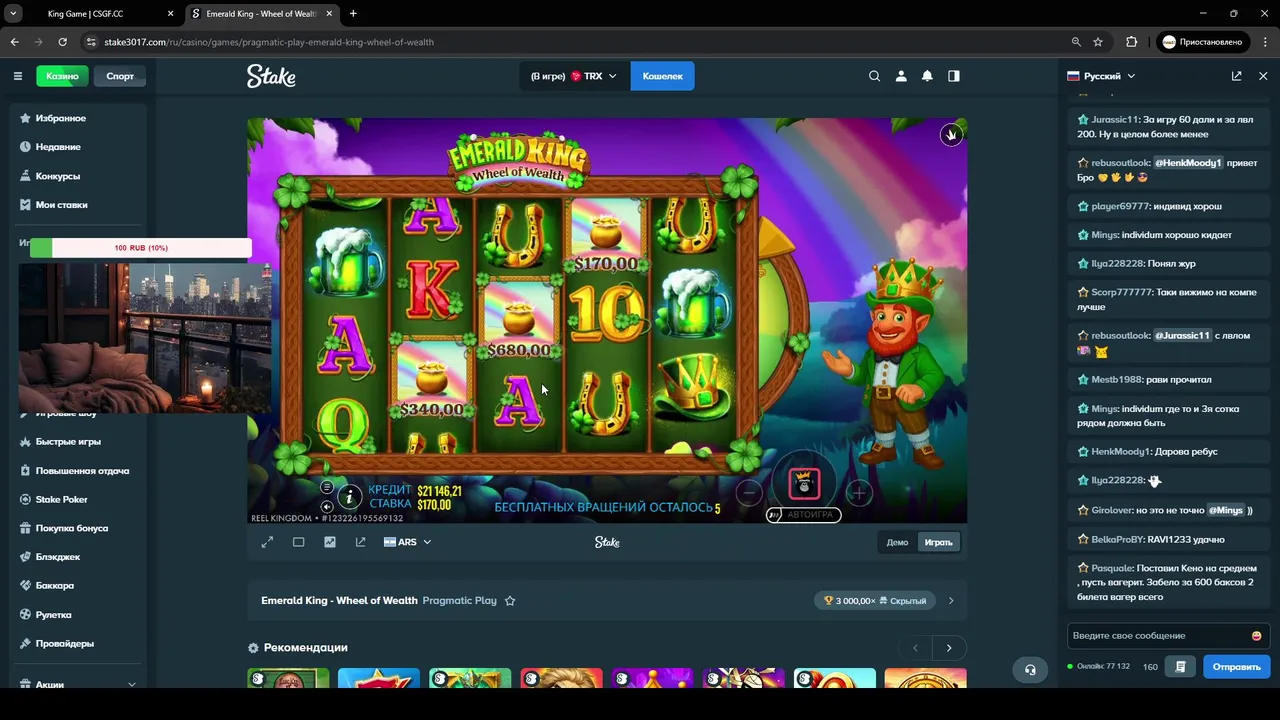Start Автоигра autoplay
The width and height of the screenshot is (1280, 720).
click(x=804, y=515)
